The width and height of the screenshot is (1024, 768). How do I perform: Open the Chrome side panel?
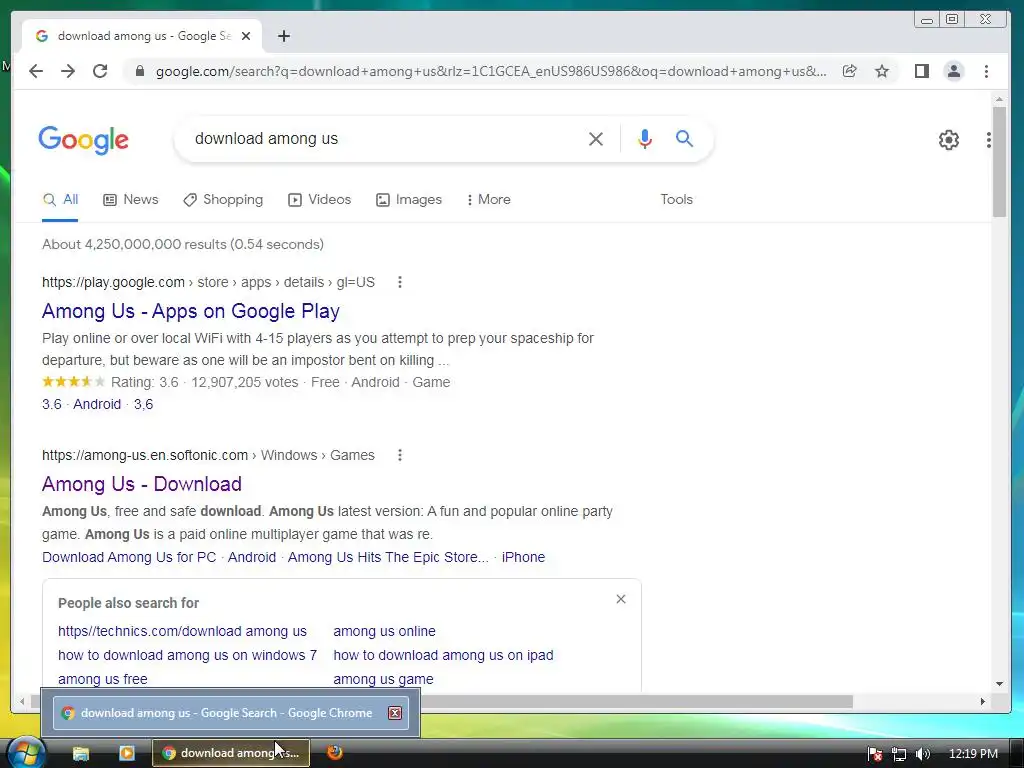(921, 71)
